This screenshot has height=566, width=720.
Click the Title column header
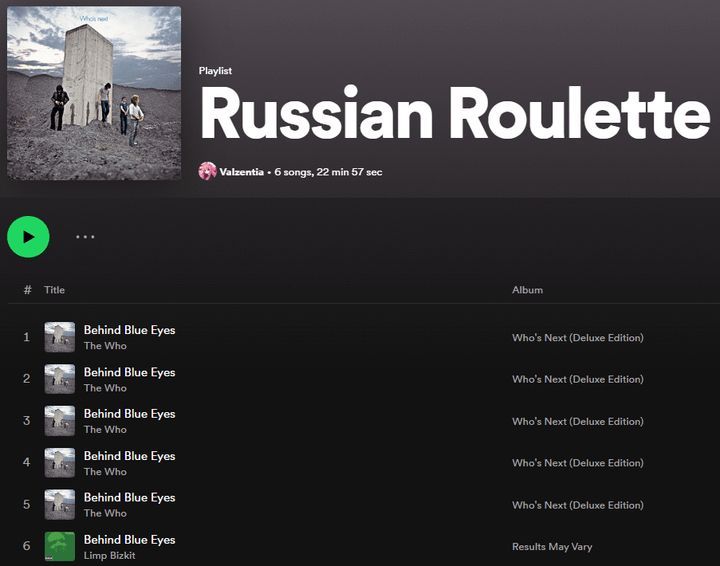point(54,290)
